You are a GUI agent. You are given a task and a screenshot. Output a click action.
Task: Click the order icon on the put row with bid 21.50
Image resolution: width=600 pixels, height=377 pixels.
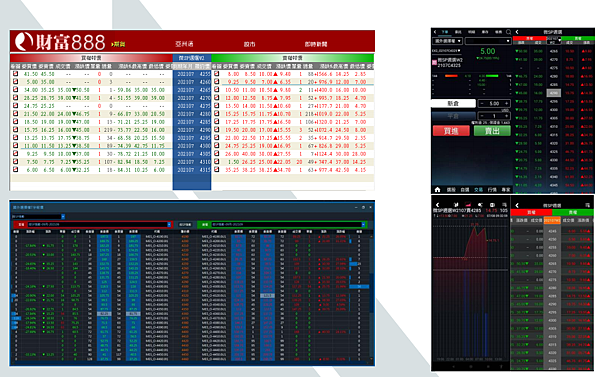tap(16, 114)
